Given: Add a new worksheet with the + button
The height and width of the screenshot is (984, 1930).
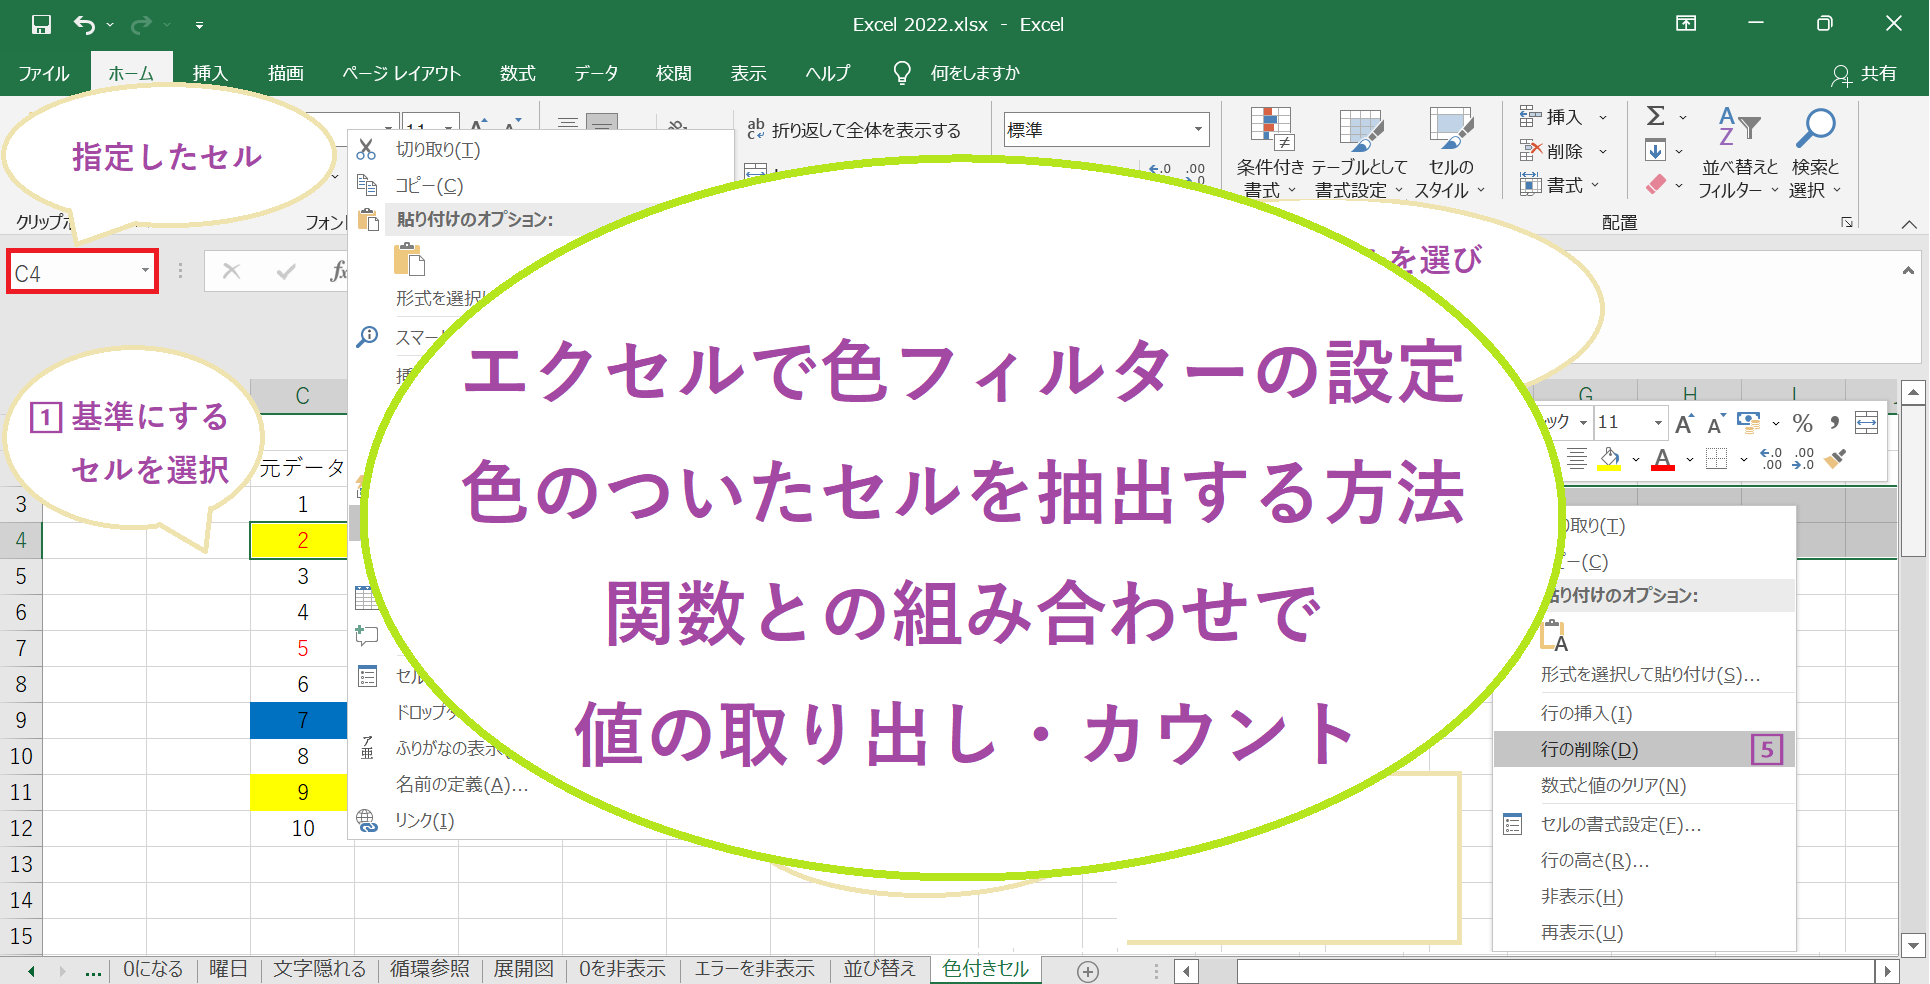Looking at the screenshot, I should [x=1087, y=970].
